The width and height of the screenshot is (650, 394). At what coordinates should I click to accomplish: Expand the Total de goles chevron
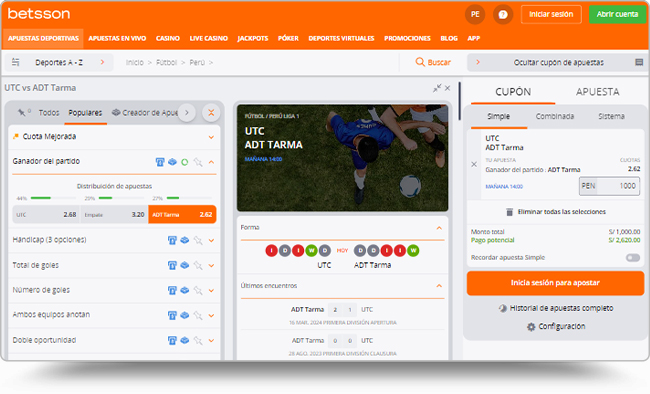(211, 265)
